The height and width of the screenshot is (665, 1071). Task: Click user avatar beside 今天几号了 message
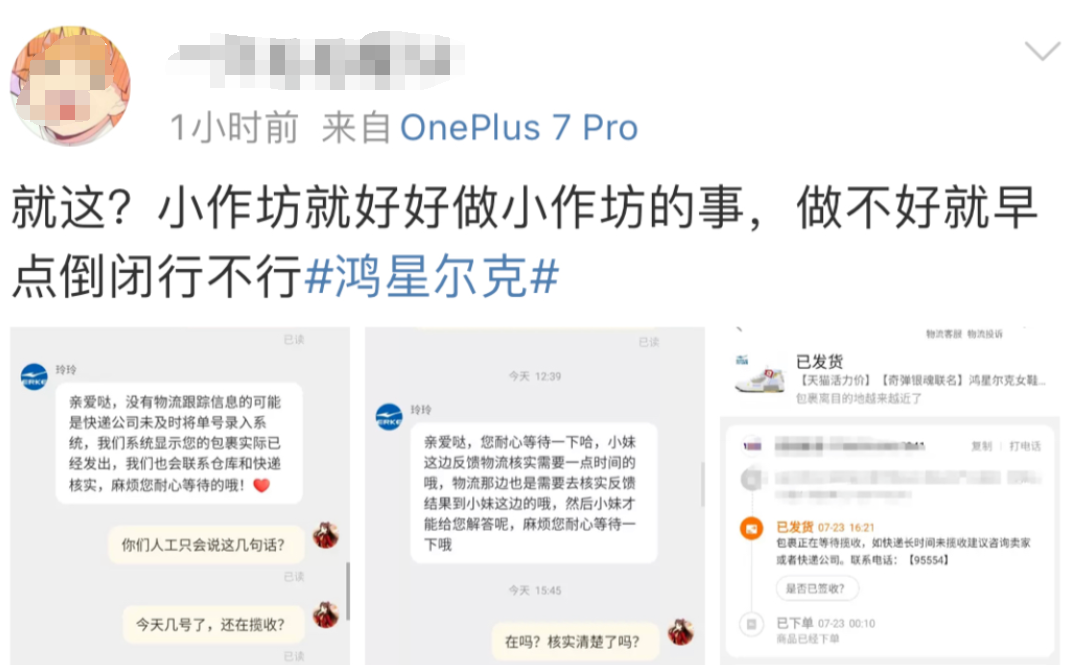coord(326,615)
